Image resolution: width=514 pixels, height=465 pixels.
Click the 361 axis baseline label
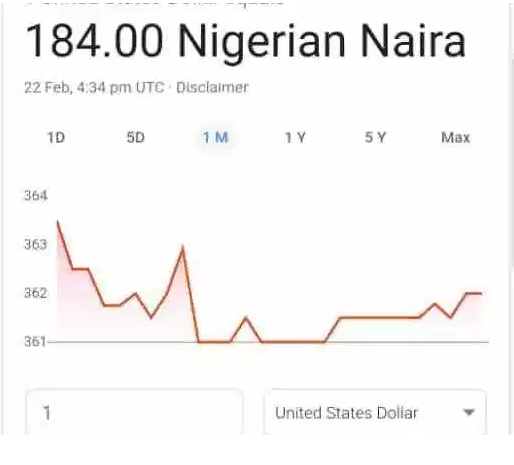(x=35, y=341)
